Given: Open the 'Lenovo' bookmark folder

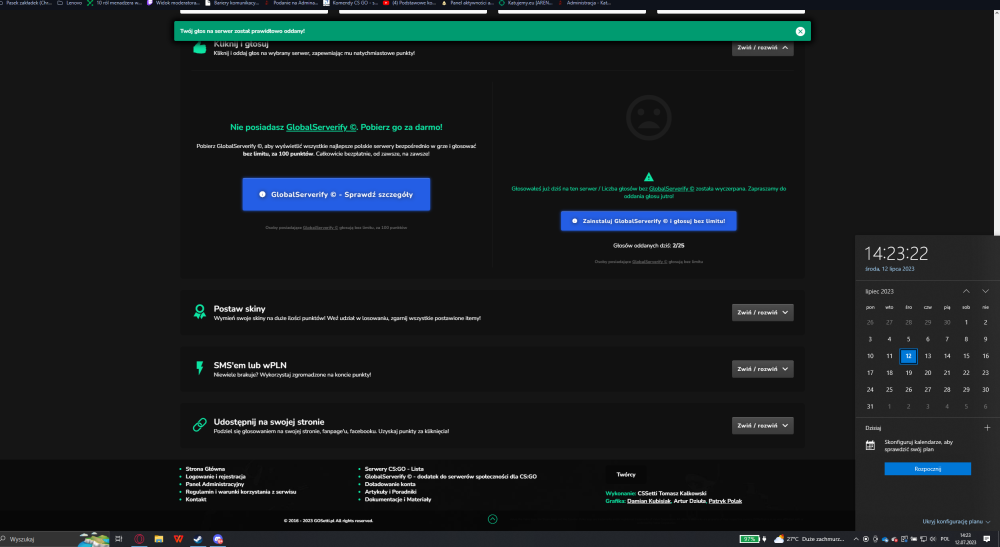Looking at the screenshot, I should pyautogui.click(x=70, y=3).
